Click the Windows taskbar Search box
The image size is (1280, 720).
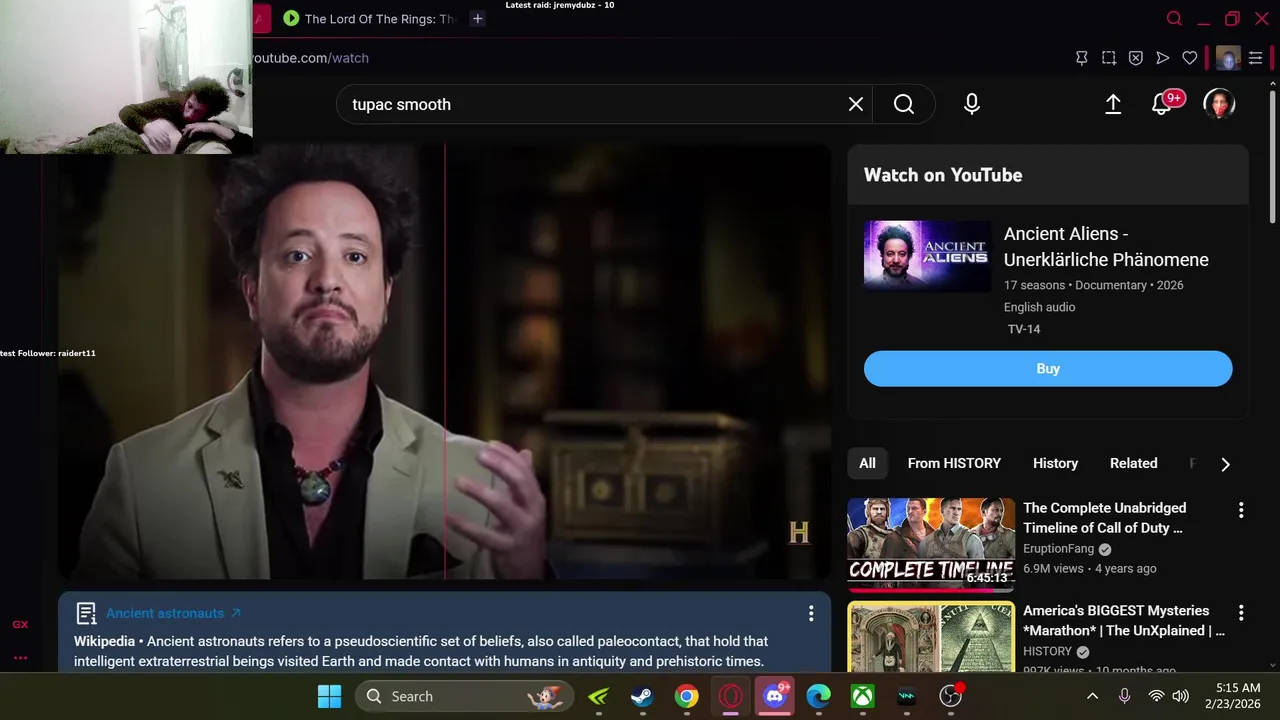[x=464, y=696]
